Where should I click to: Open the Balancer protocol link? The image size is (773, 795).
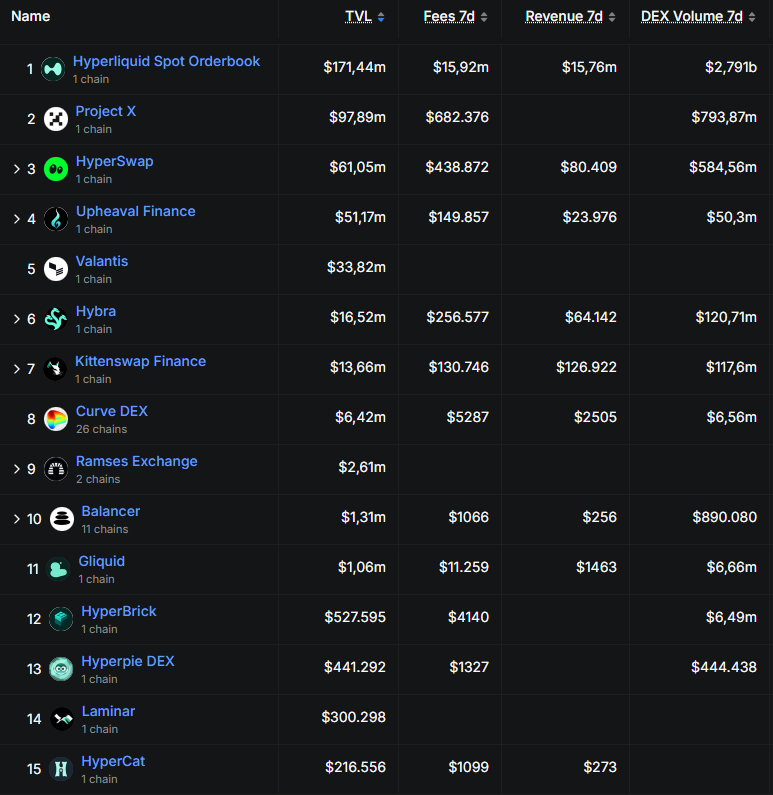point(111,511)
